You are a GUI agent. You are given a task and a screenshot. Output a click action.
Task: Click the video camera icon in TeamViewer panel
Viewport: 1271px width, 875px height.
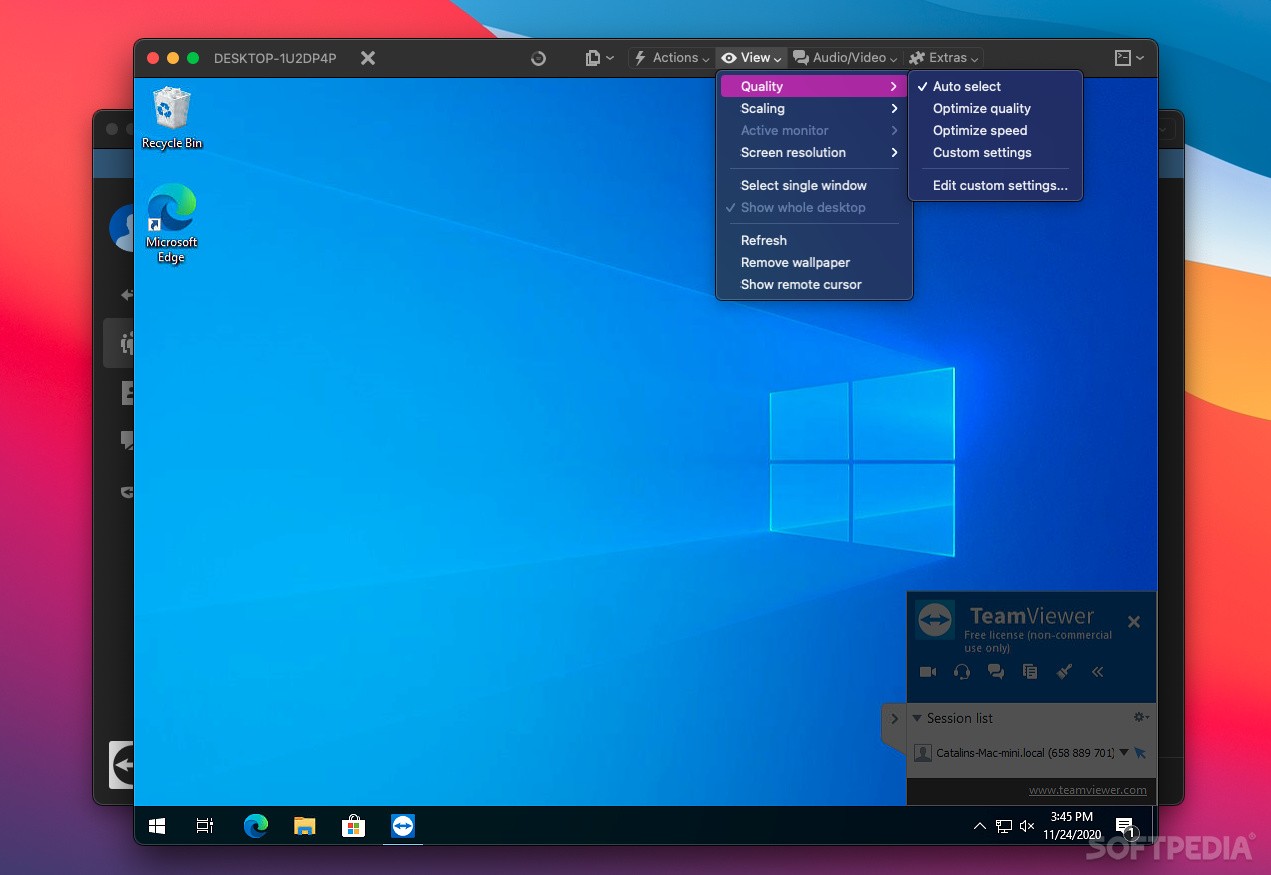point(928,672)
